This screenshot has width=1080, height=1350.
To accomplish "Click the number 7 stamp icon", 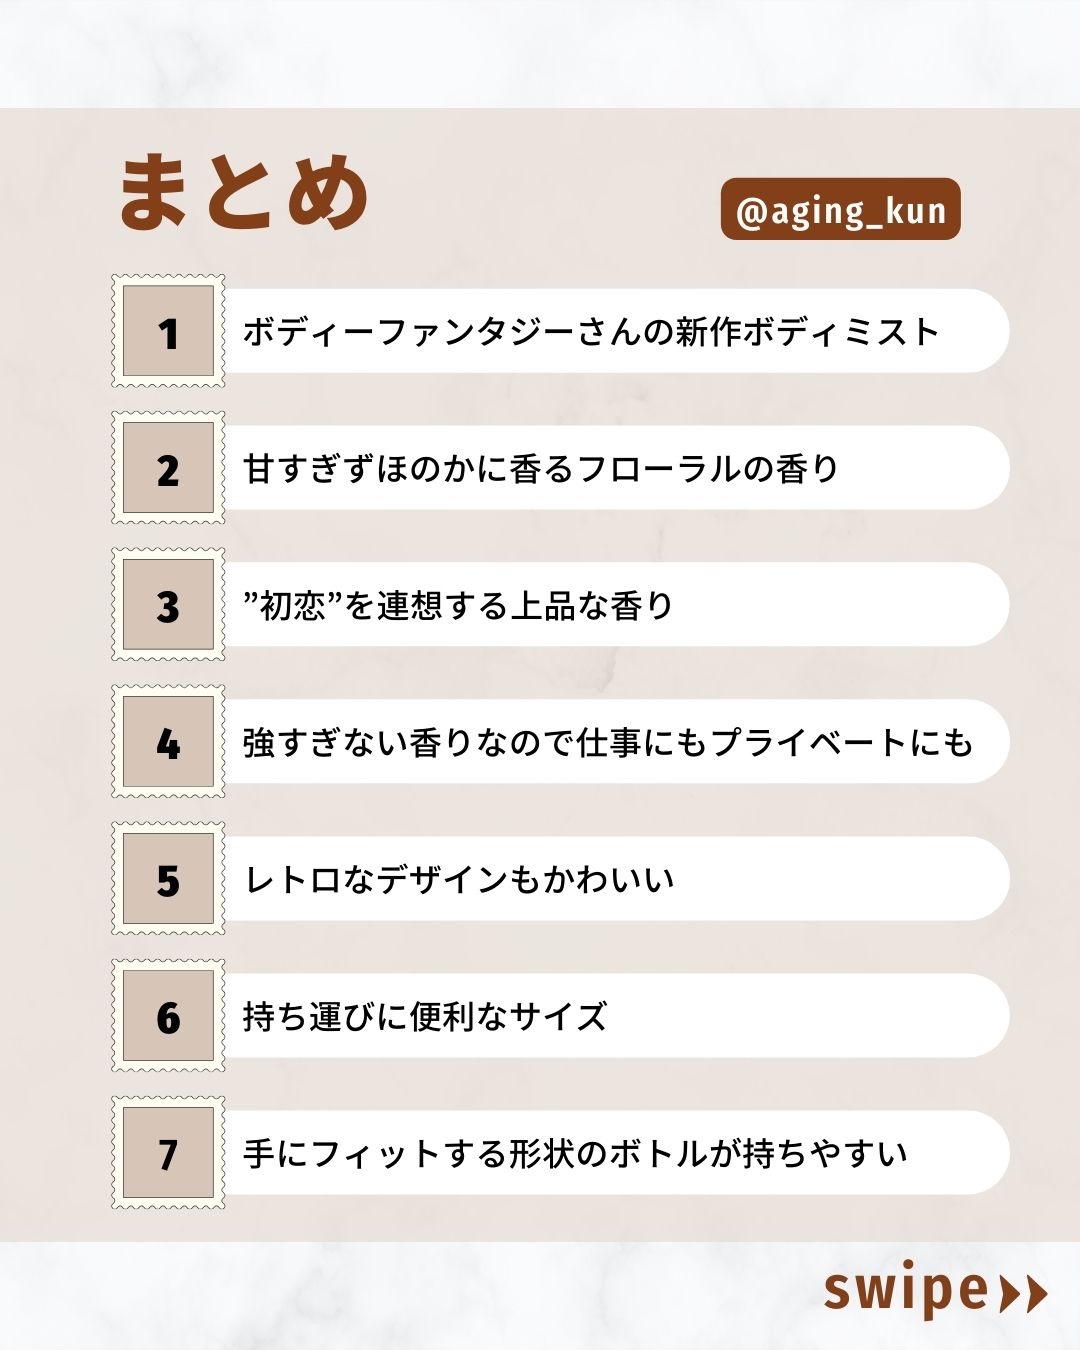I will 168,1153.
